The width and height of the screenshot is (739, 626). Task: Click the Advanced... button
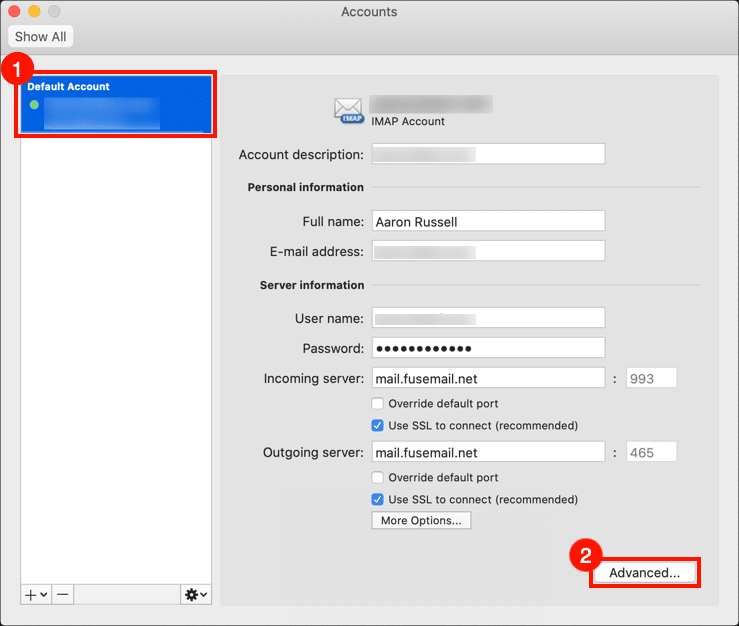pos(644,573)
